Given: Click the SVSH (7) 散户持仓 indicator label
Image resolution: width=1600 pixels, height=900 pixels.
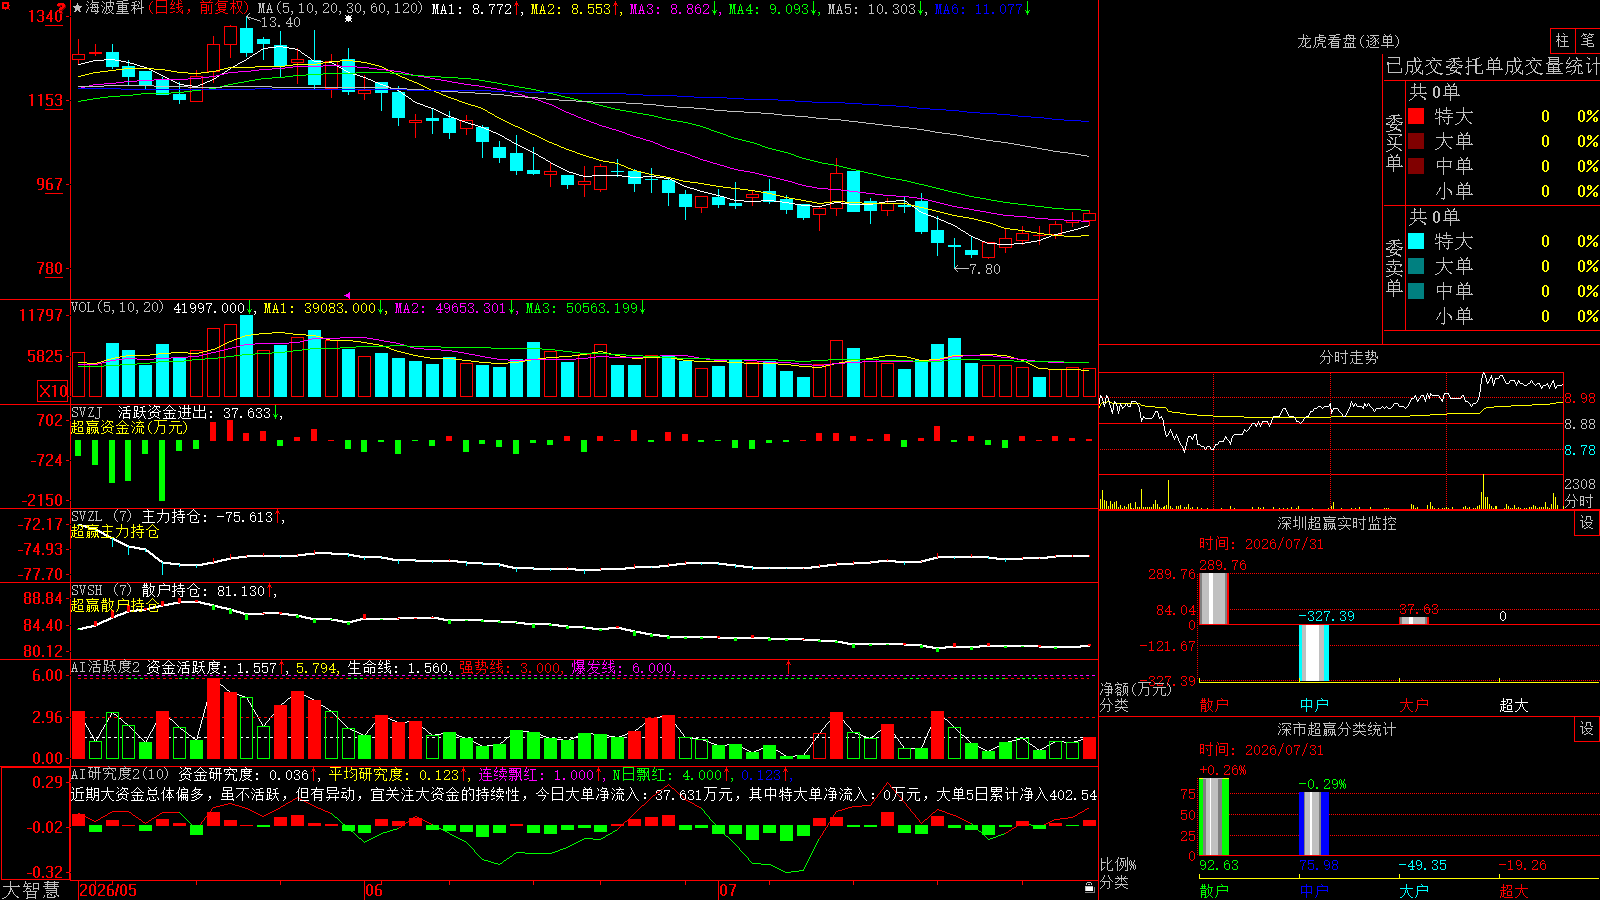Looking at the screenshot, I should 139,591.
